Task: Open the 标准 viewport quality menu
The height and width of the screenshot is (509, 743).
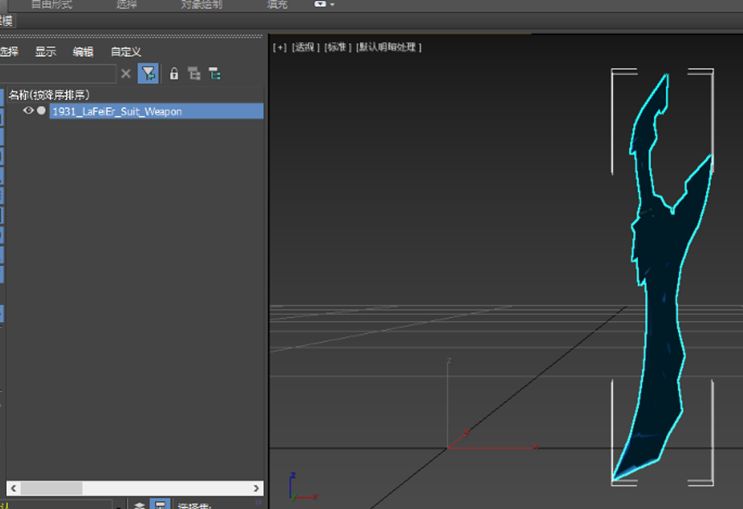Action: point(337,47)
